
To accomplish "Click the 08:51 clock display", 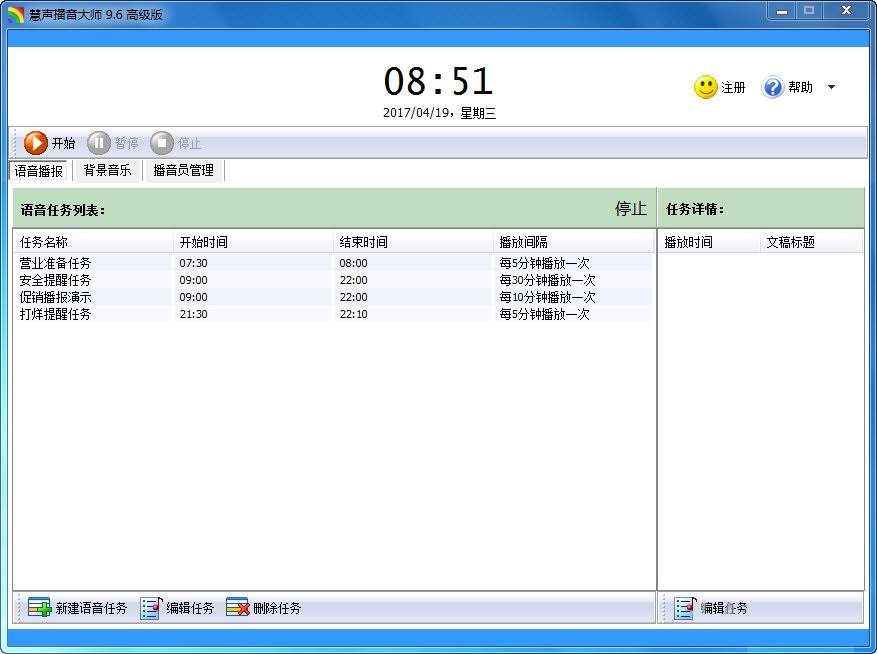I will [438, 81].
